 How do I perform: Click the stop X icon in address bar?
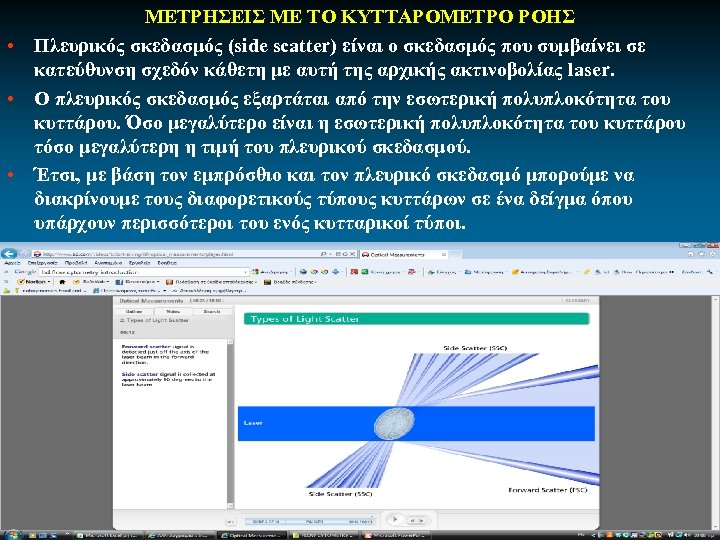coord(352,254)
